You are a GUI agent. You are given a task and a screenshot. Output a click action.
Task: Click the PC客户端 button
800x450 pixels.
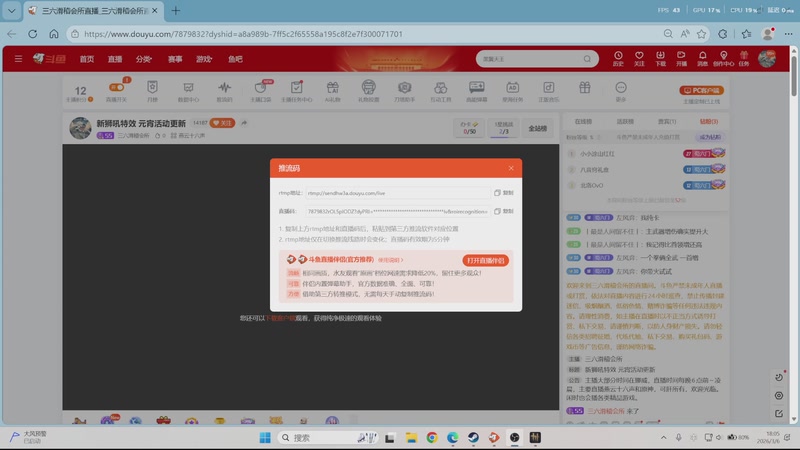tap(702, 90)
